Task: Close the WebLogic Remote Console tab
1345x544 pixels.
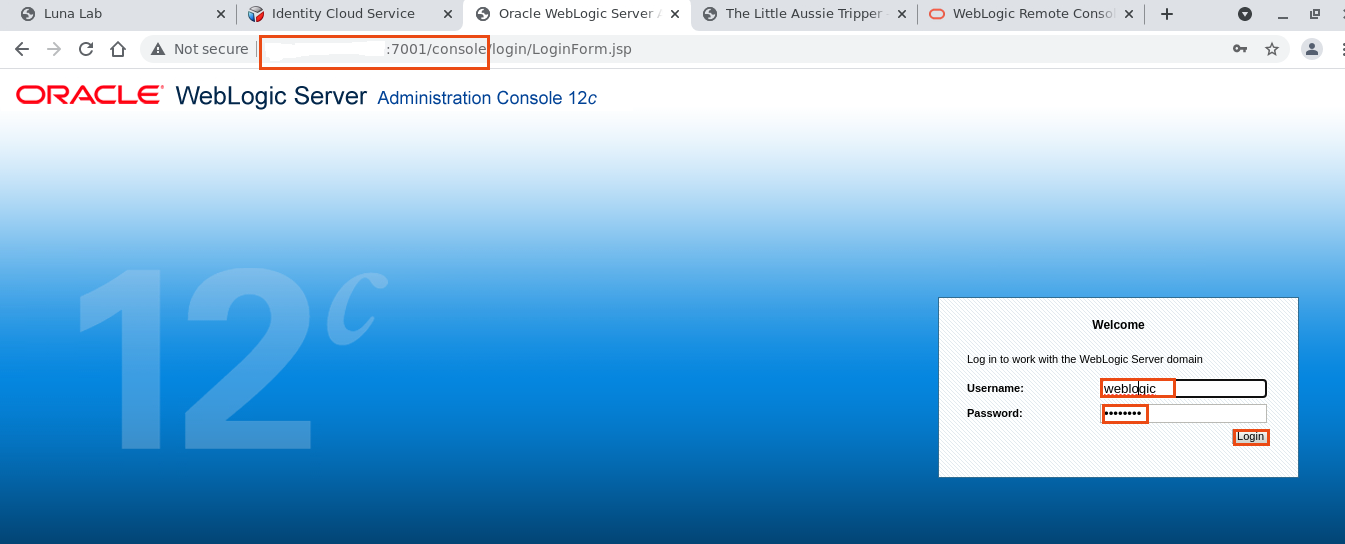Action: [x=1129, y=14]
